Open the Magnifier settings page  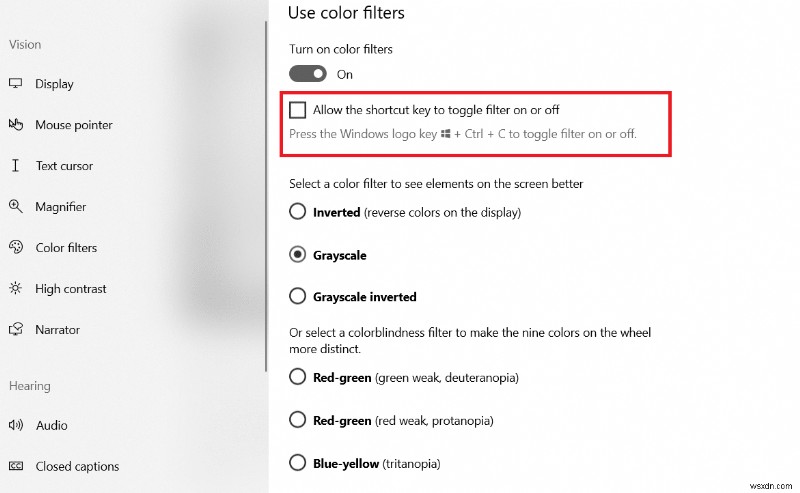coord(60,207)
